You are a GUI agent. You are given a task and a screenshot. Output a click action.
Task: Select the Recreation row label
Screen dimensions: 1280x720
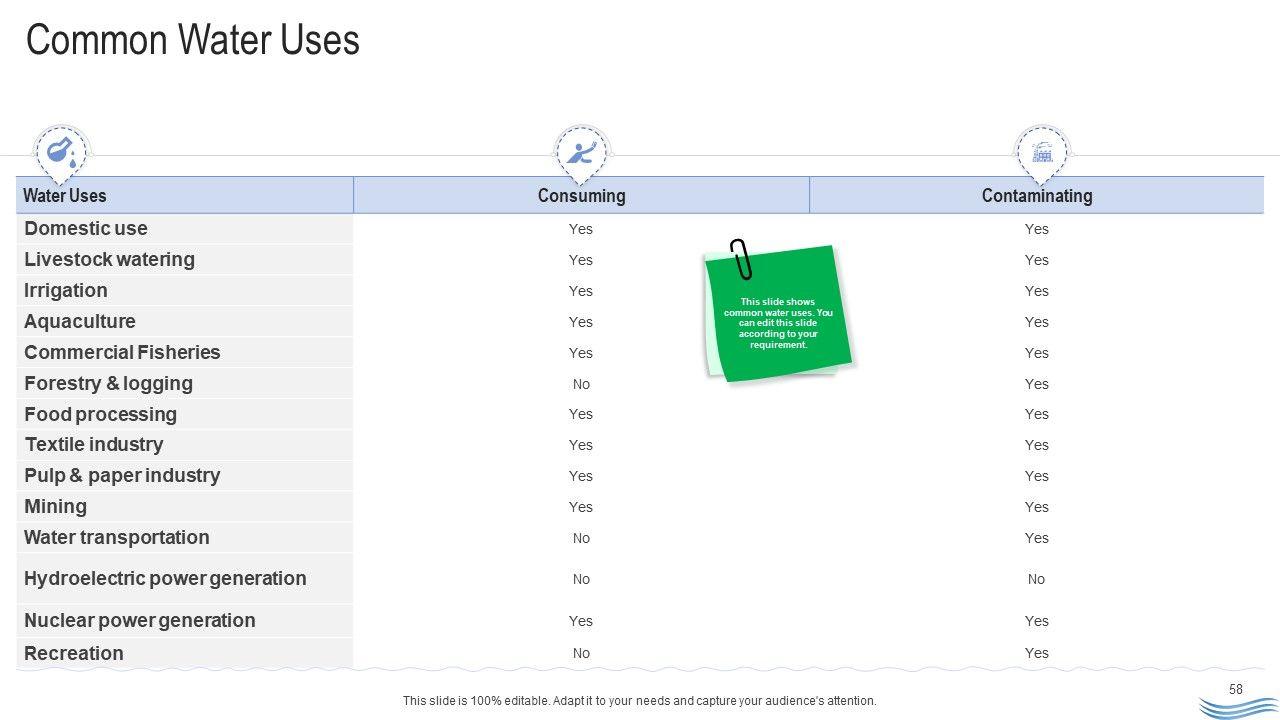[x=74, y=654]
